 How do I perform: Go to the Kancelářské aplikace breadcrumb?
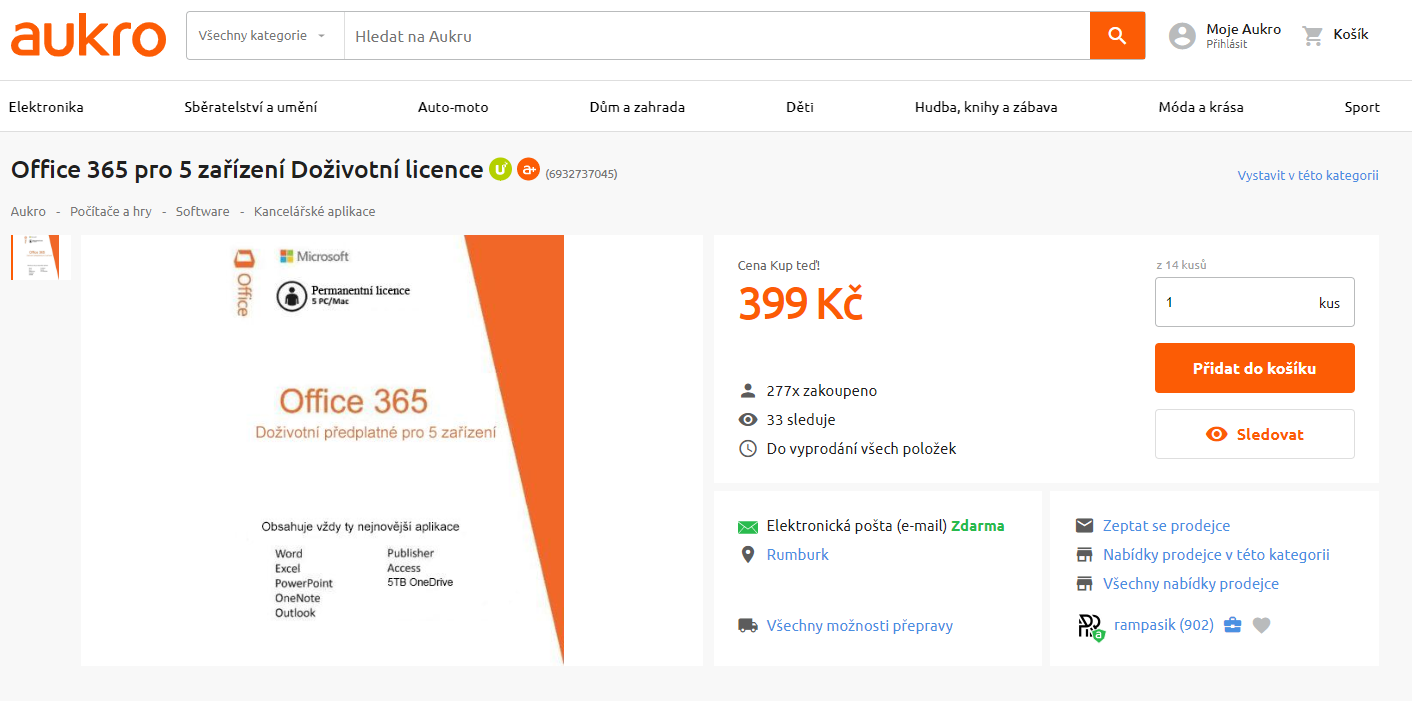(x=315, y=211)
